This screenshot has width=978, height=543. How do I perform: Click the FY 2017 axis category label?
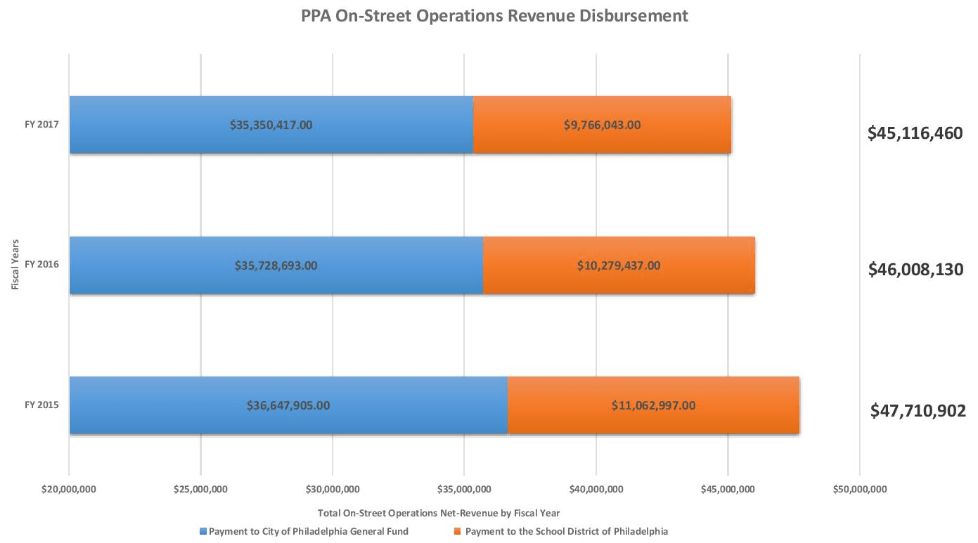[x=41, y=125]
